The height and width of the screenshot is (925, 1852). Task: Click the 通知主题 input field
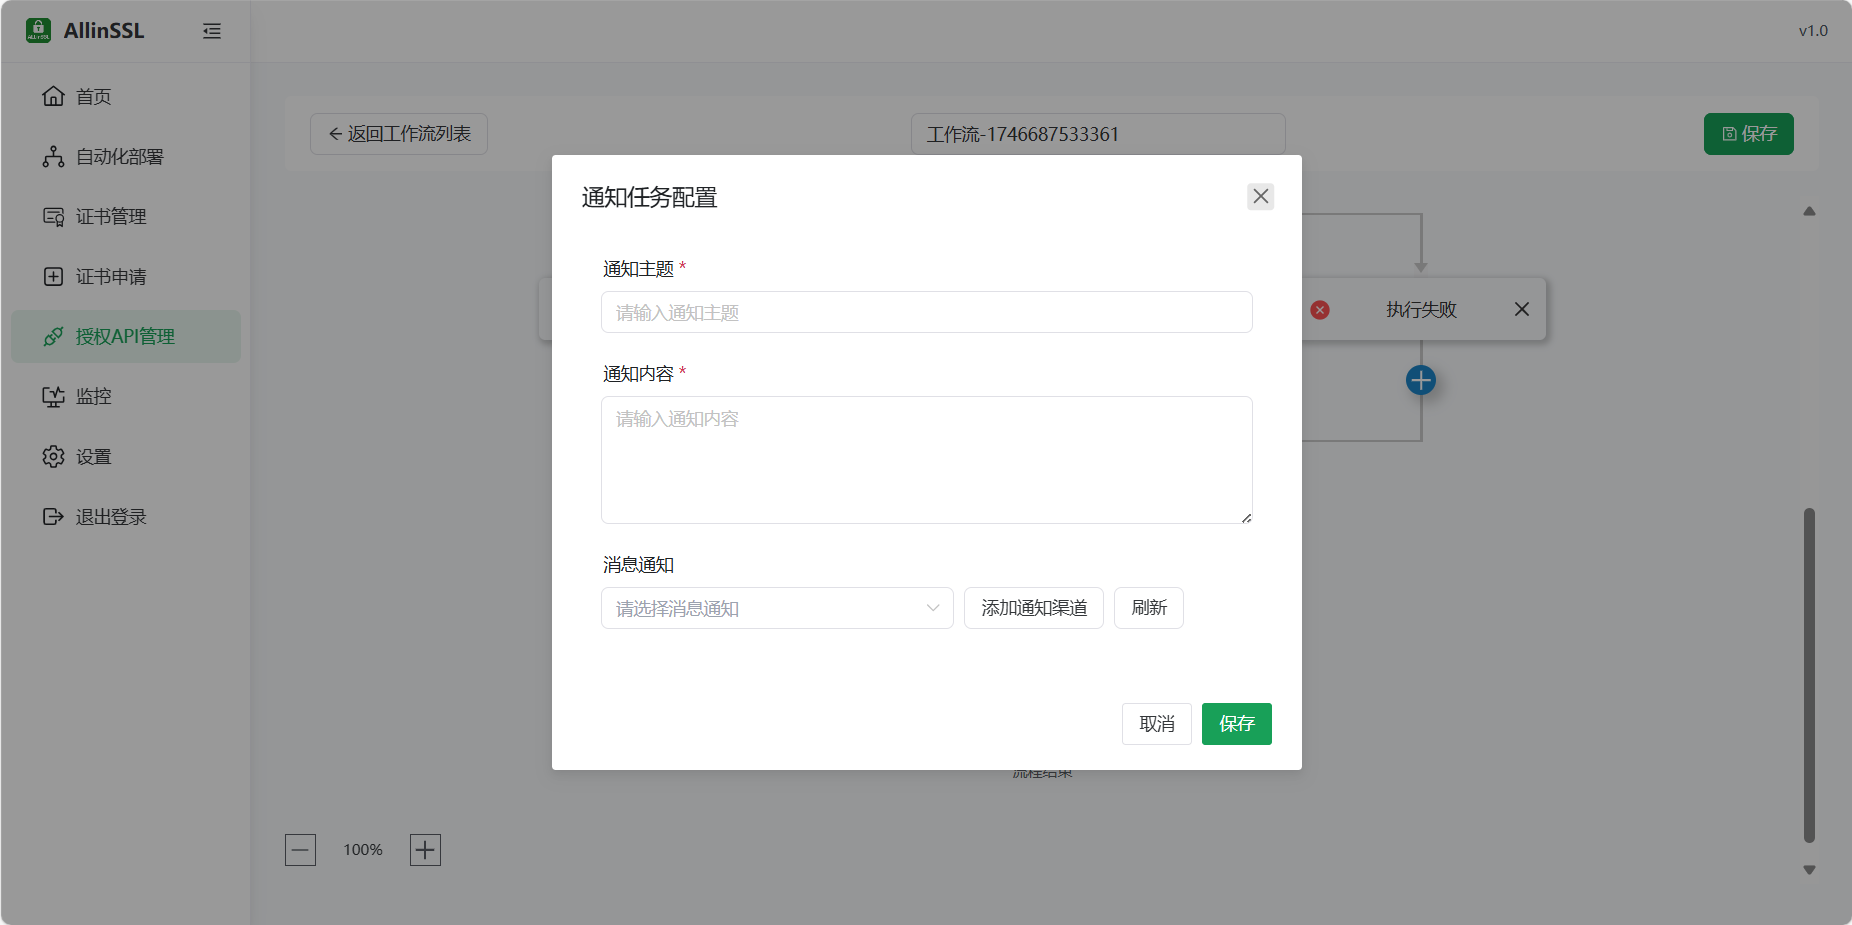pyautogui.click(x=926, y=312)
